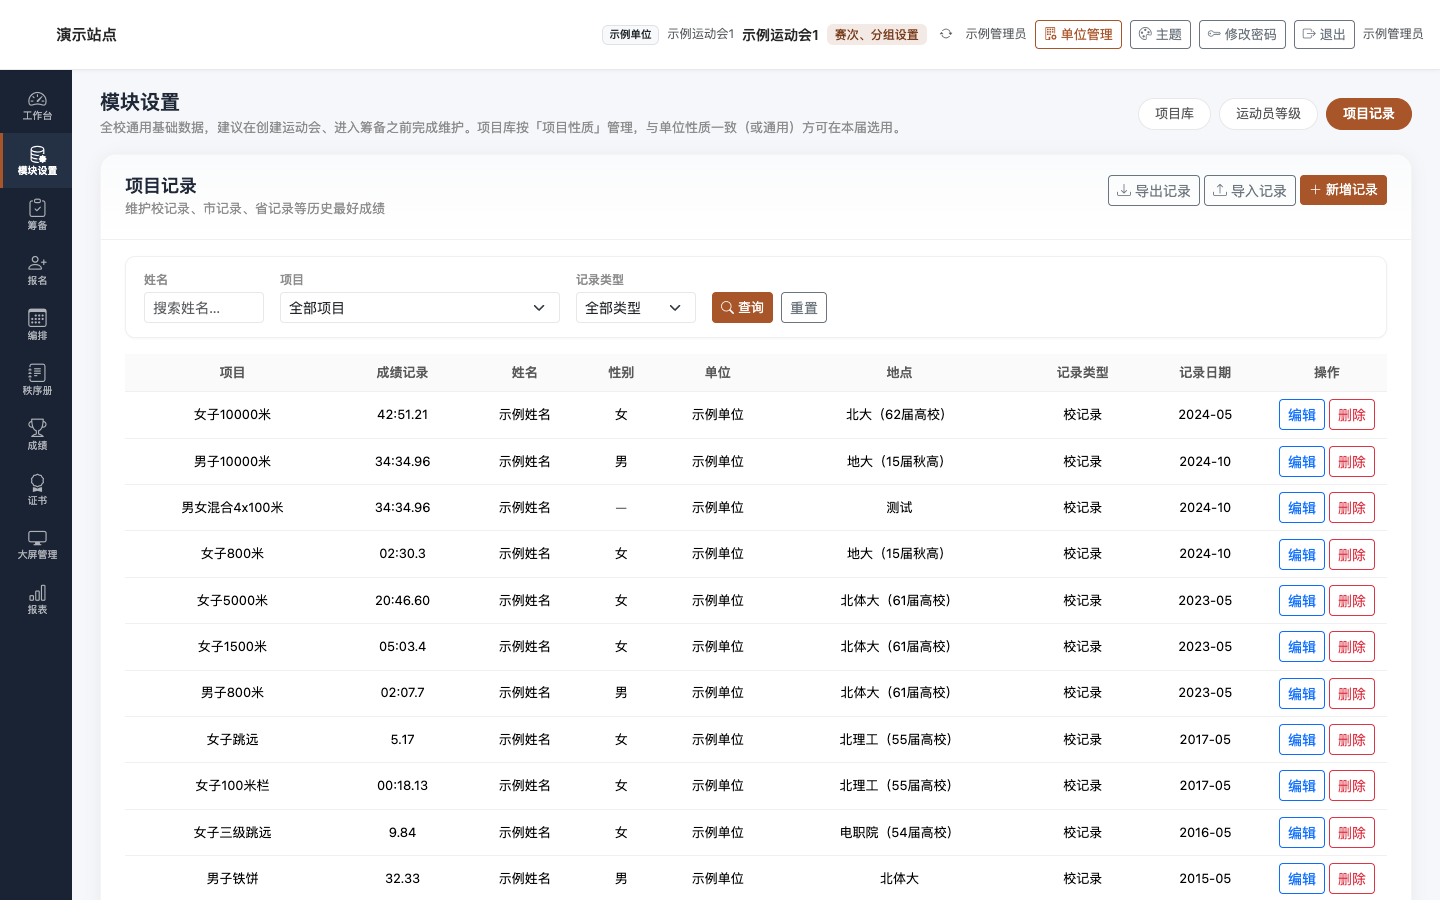Click the bold 示例运动会1 title
Screen dimensions: 1440x900
[780, 35]
